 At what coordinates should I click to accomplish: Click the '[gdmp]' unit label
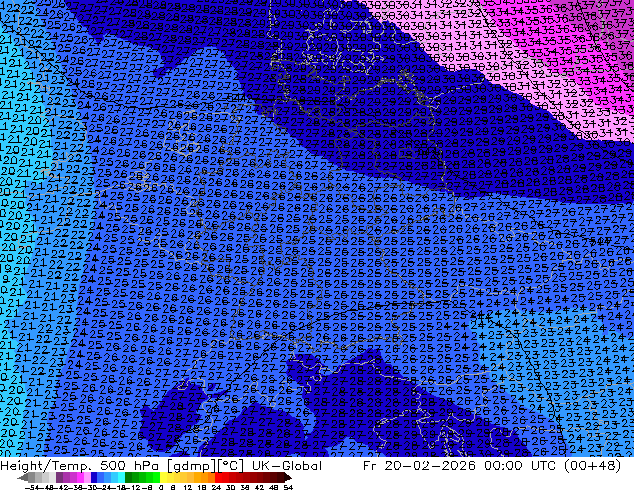[190, 466]
